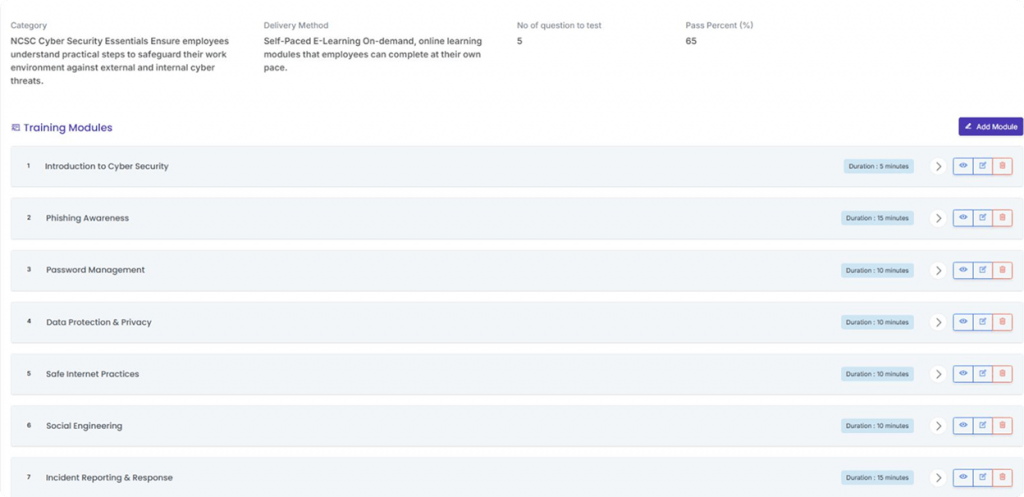
Task: Click the Add Module button
Action: [990, 127]
